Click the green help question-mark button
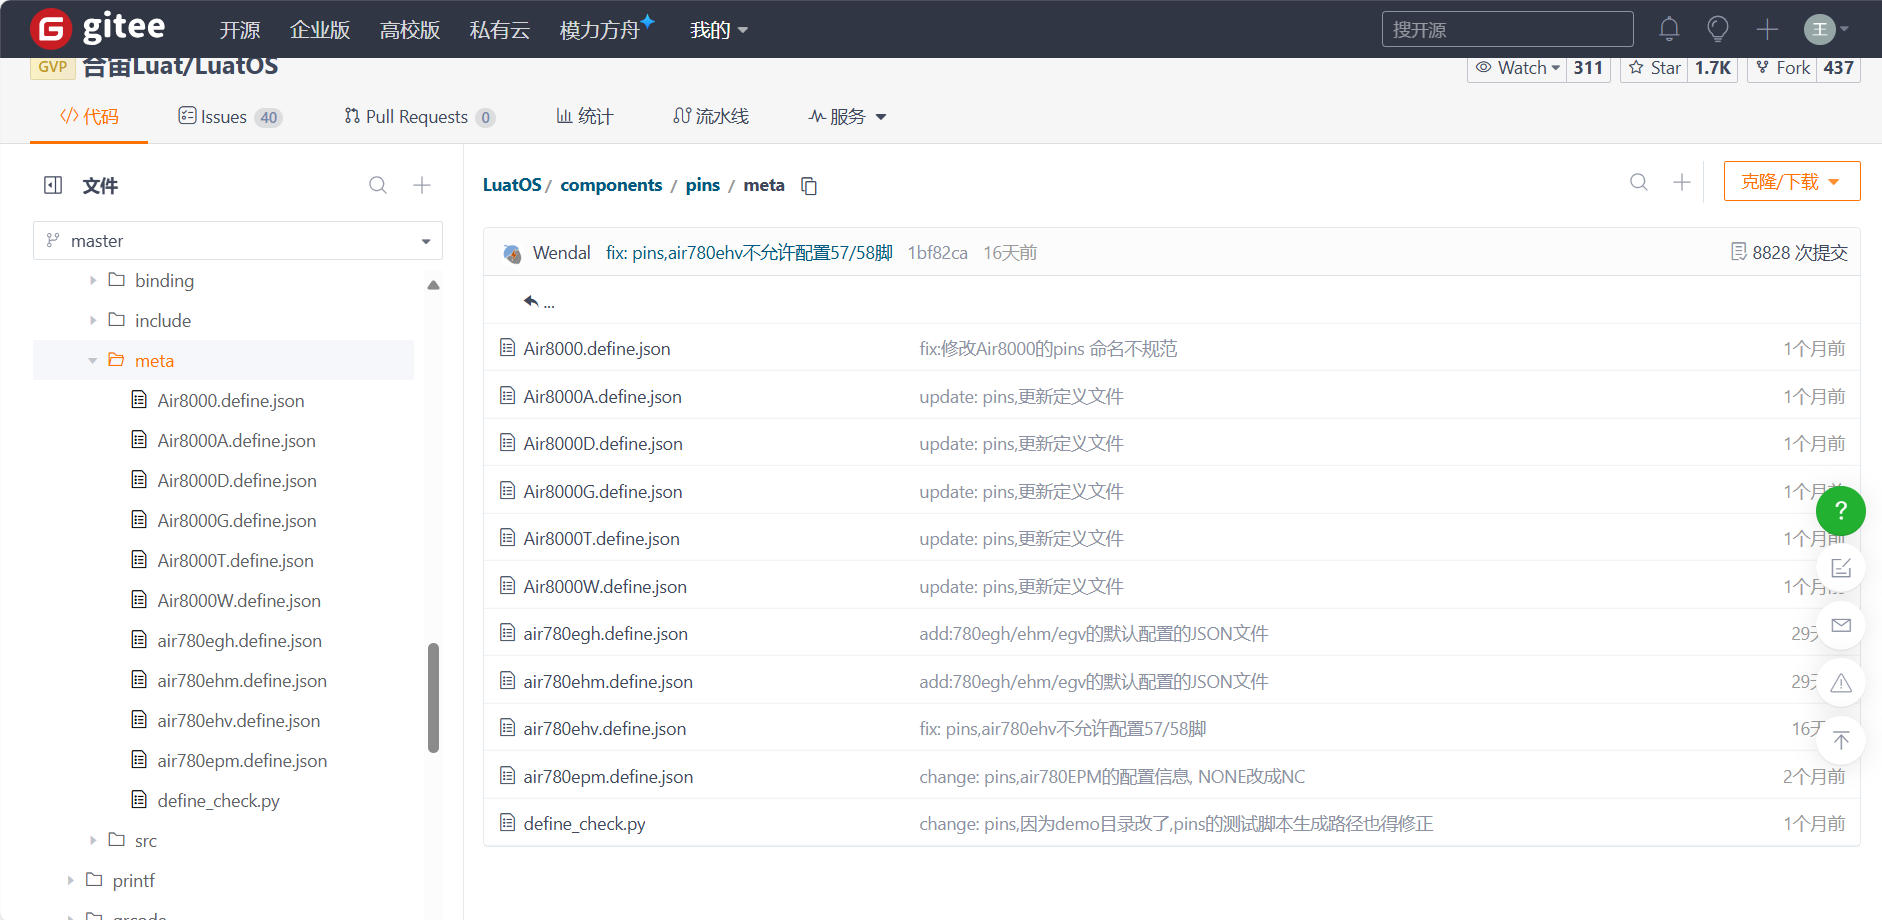Screen dimensions: 1882x920 (x=1841, y=511)
